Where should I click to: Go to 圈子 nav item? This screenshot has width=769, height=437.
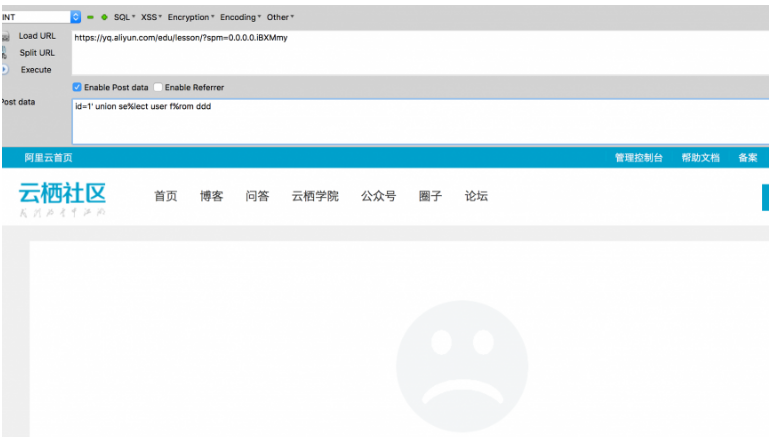click(431, 196)
